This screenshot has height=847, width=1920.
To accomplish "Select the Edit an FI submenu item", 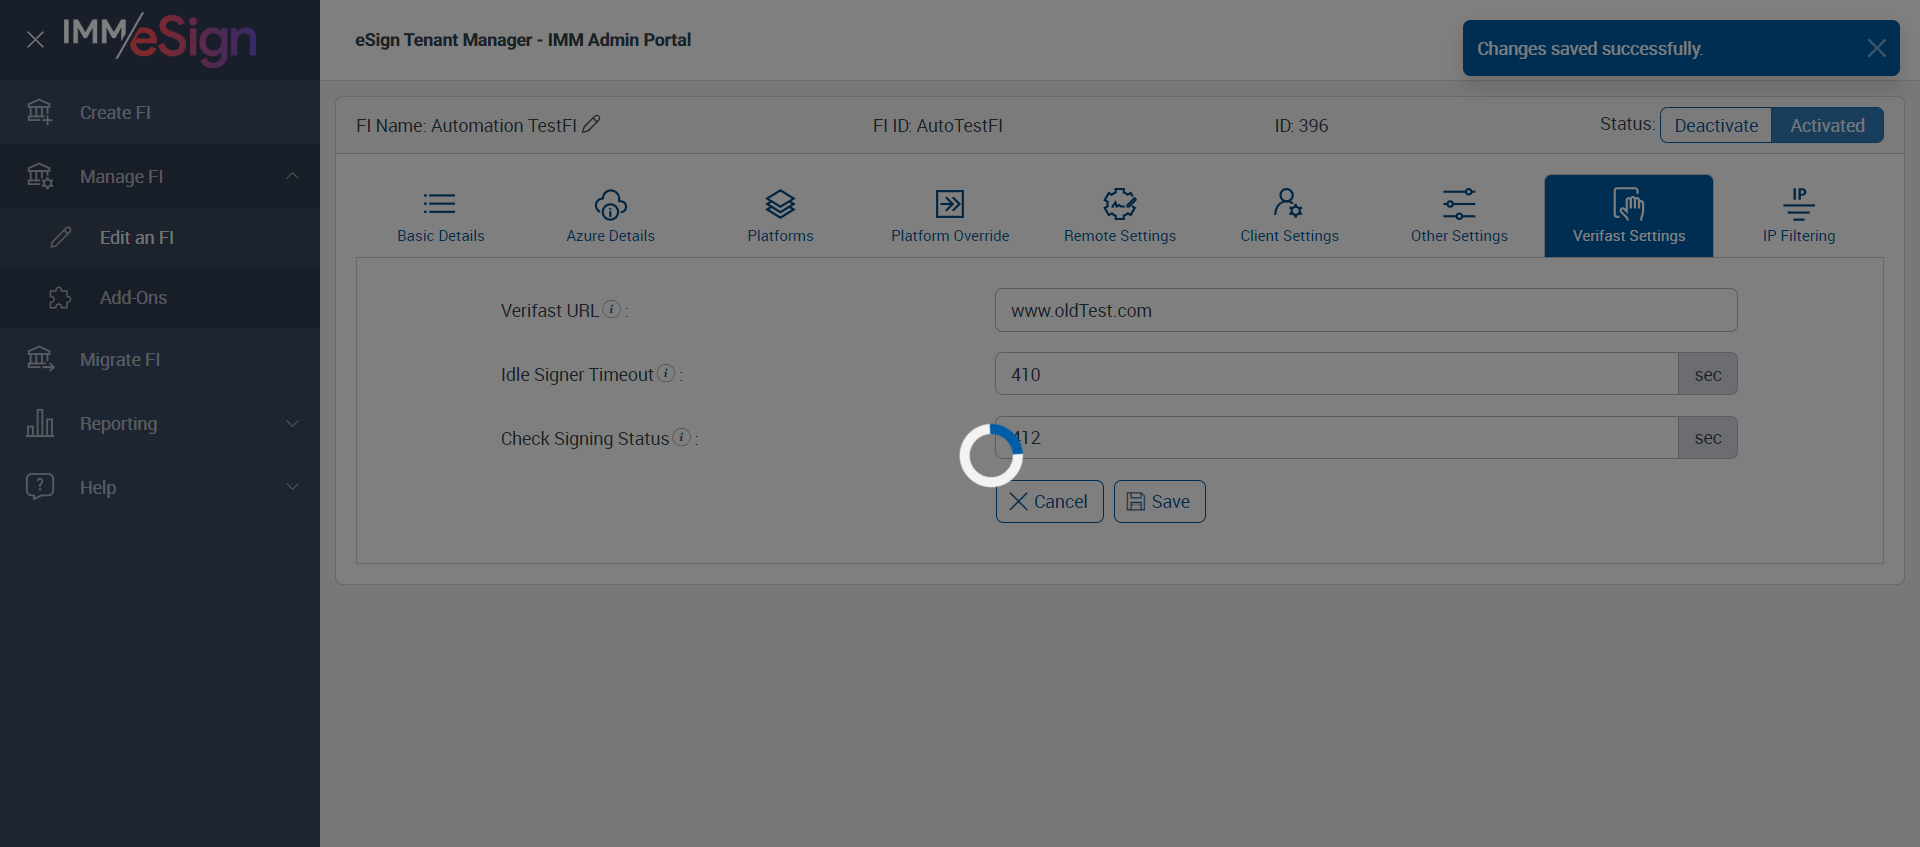I will click(160, 237).
